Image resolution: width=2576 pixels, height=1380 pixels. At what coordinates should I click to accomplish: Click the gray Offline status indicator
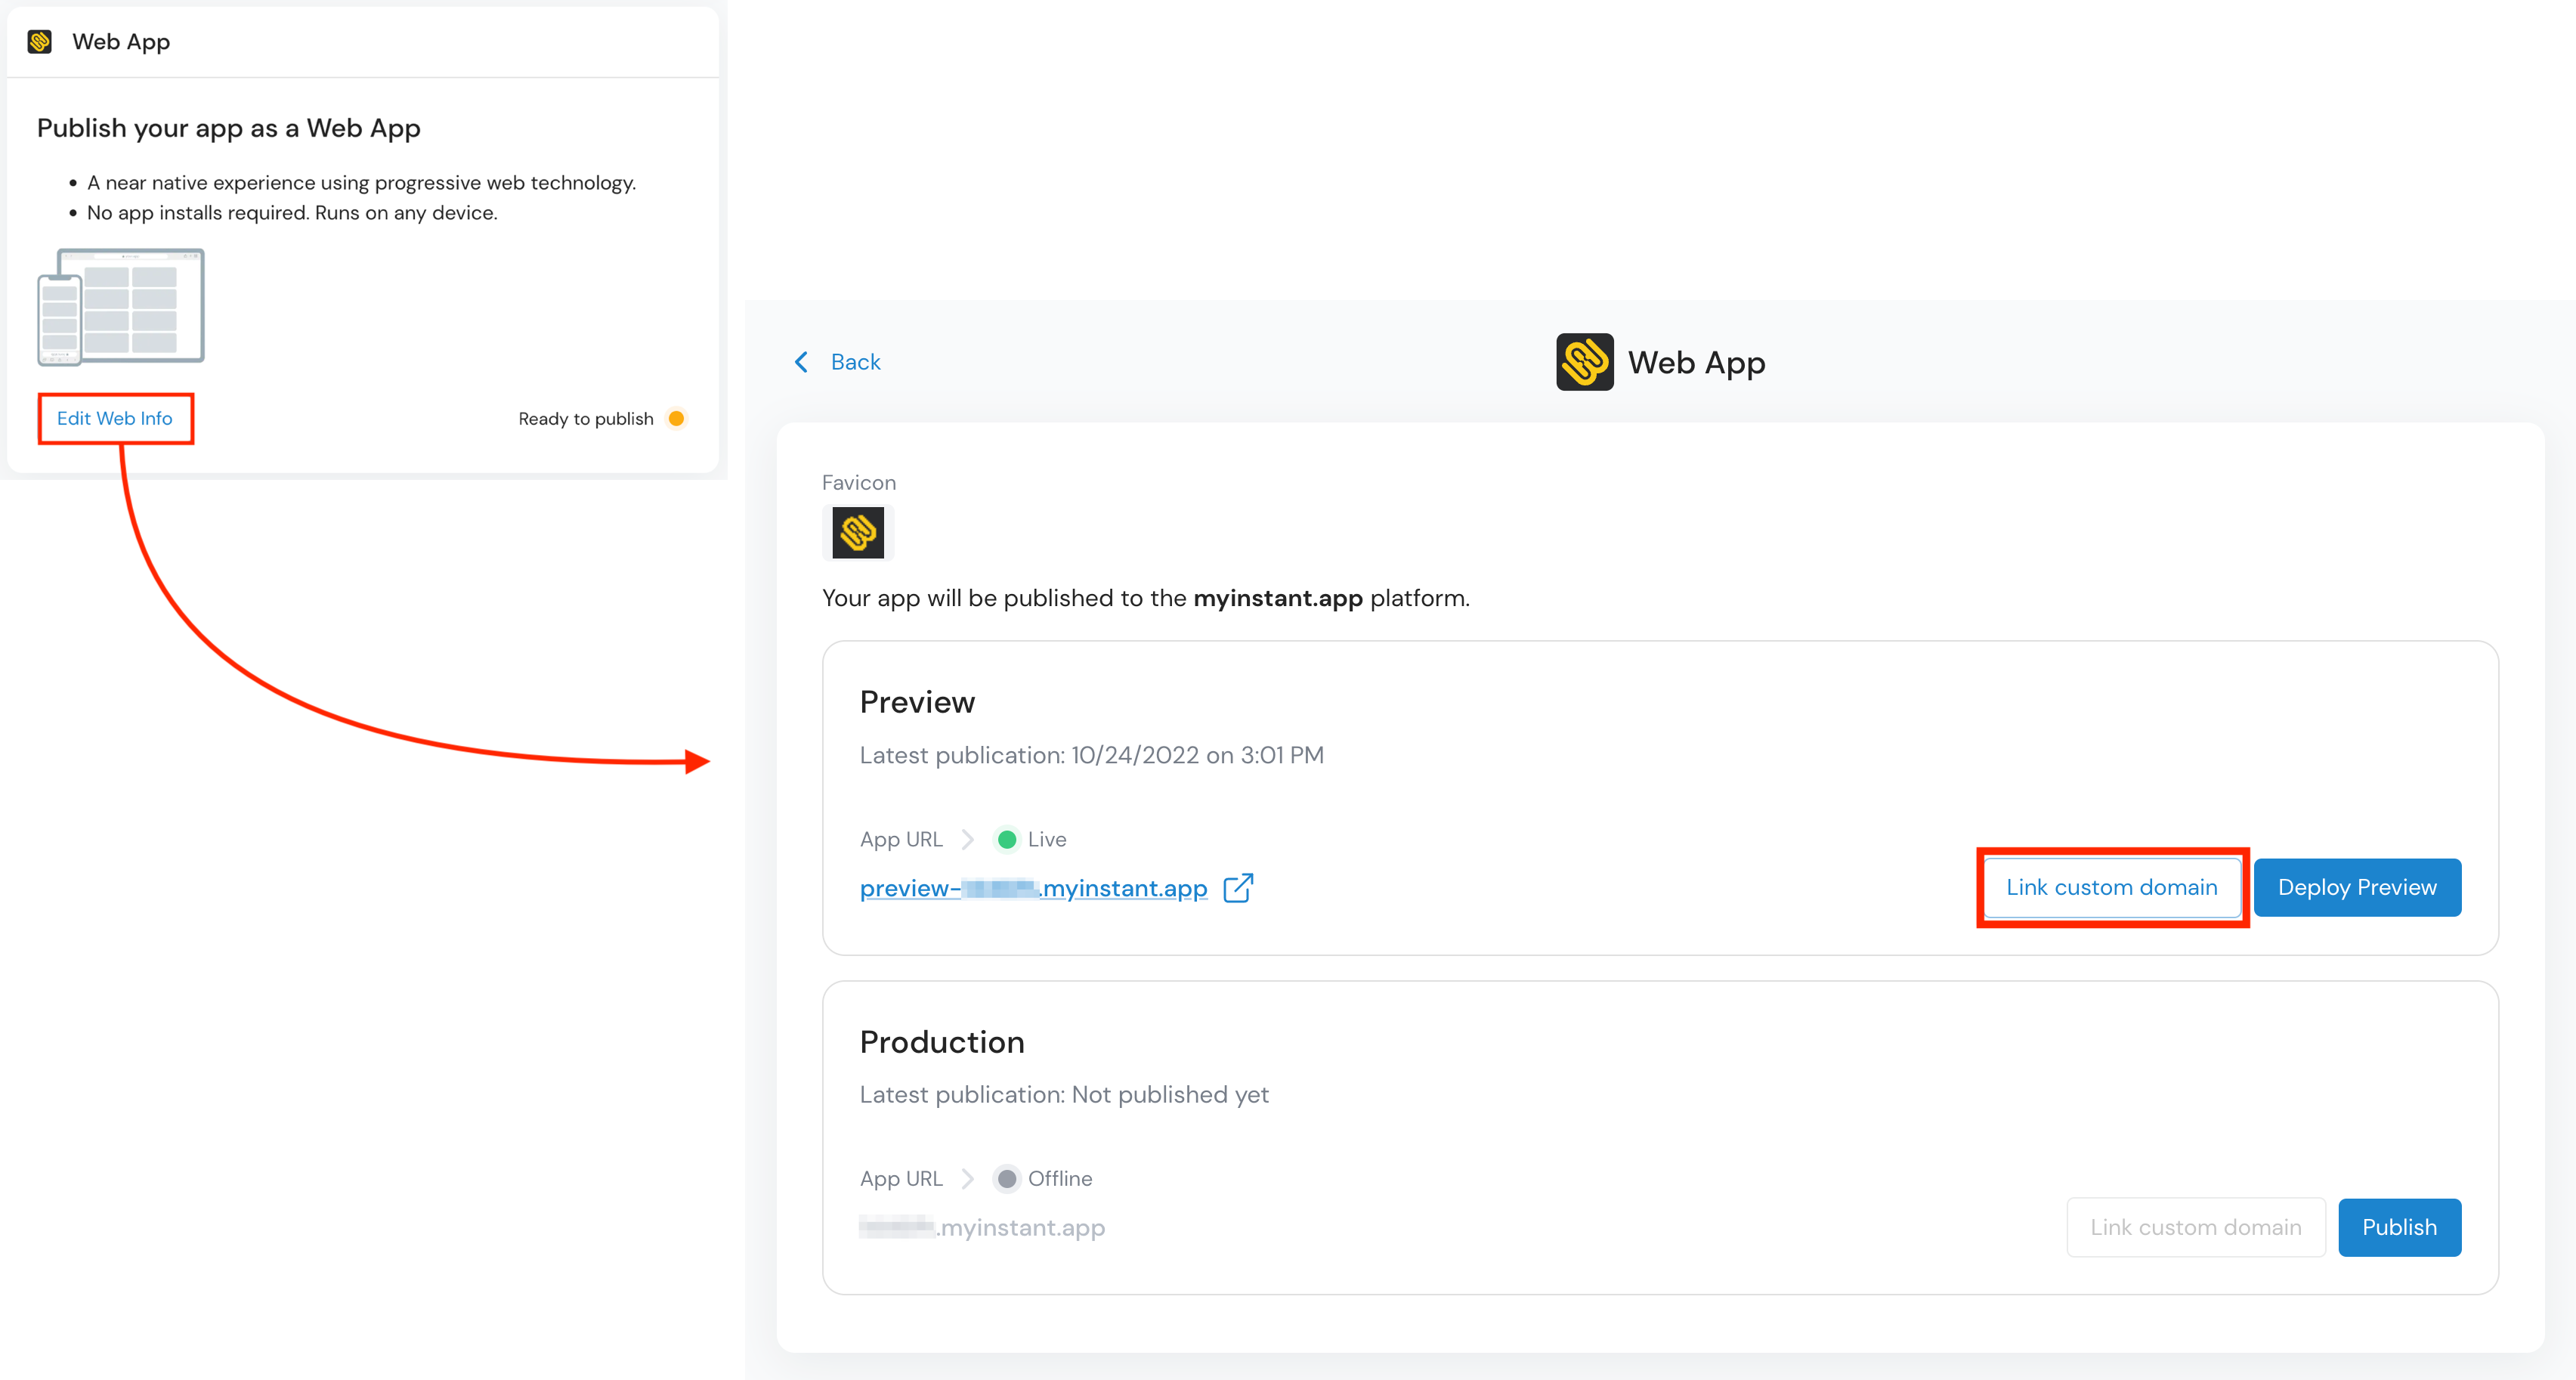pos(1007,1179)
